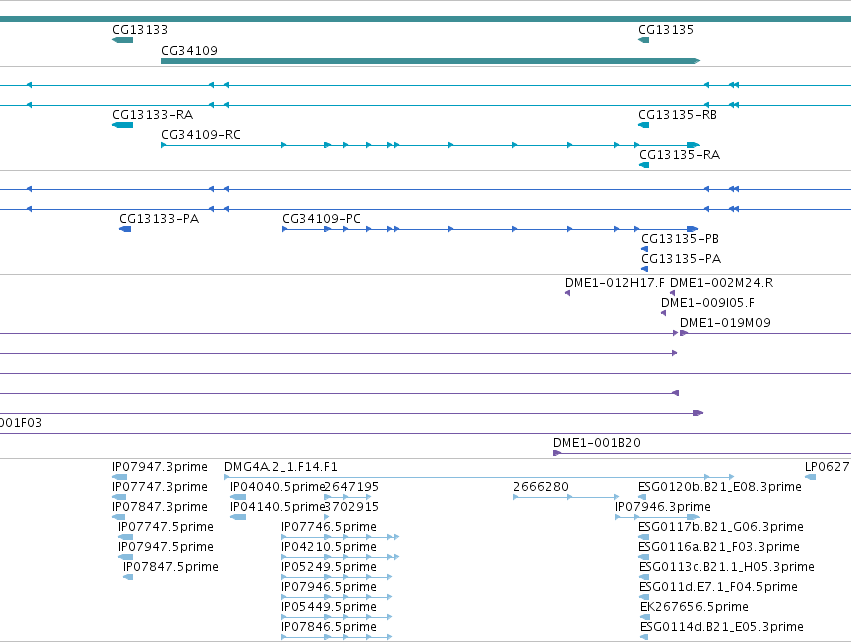This screenshot has width=851, height=642.
Task: Select the CG13133-RA transcript glyph
Action: click(123, 125)
